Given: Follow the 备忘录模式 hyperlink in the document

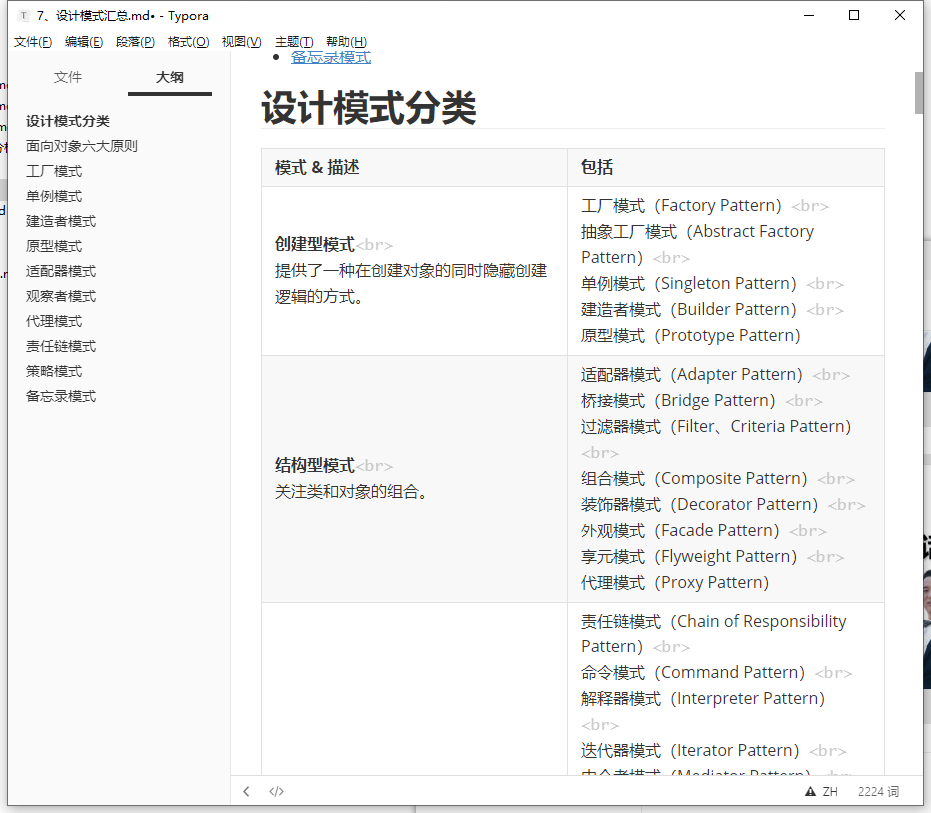Looking at the screenshot, I should click(x=331, y=57).
